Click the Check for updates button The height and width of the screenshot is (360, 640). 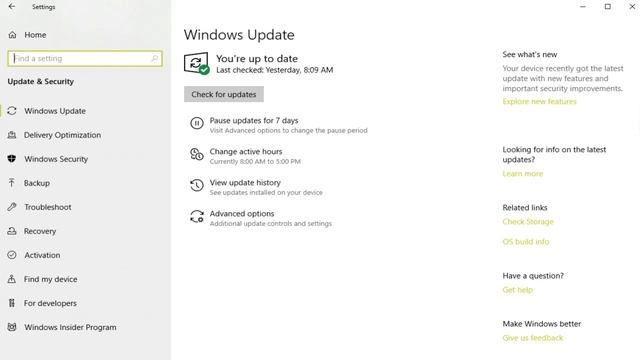pos(224,94)
